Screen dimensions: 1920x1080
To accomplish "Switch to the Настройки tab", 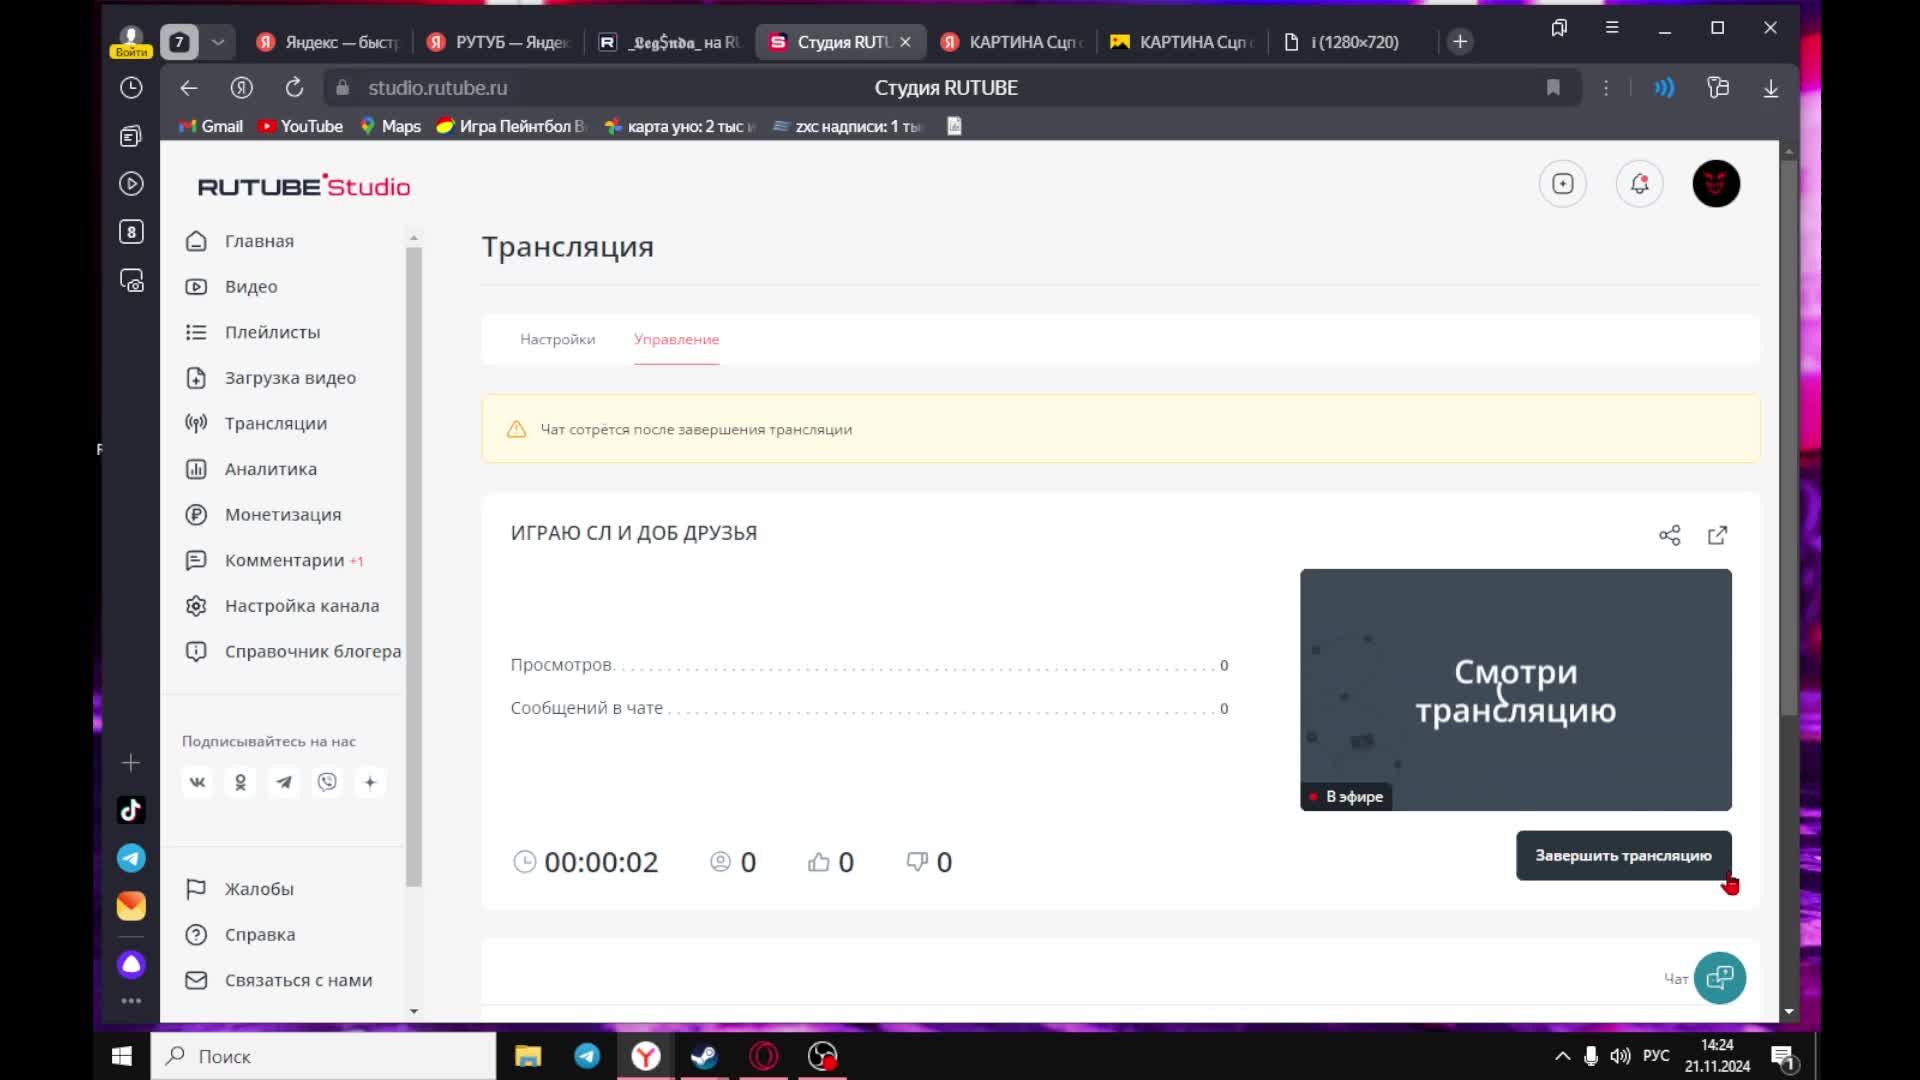I will pos(557,340).
